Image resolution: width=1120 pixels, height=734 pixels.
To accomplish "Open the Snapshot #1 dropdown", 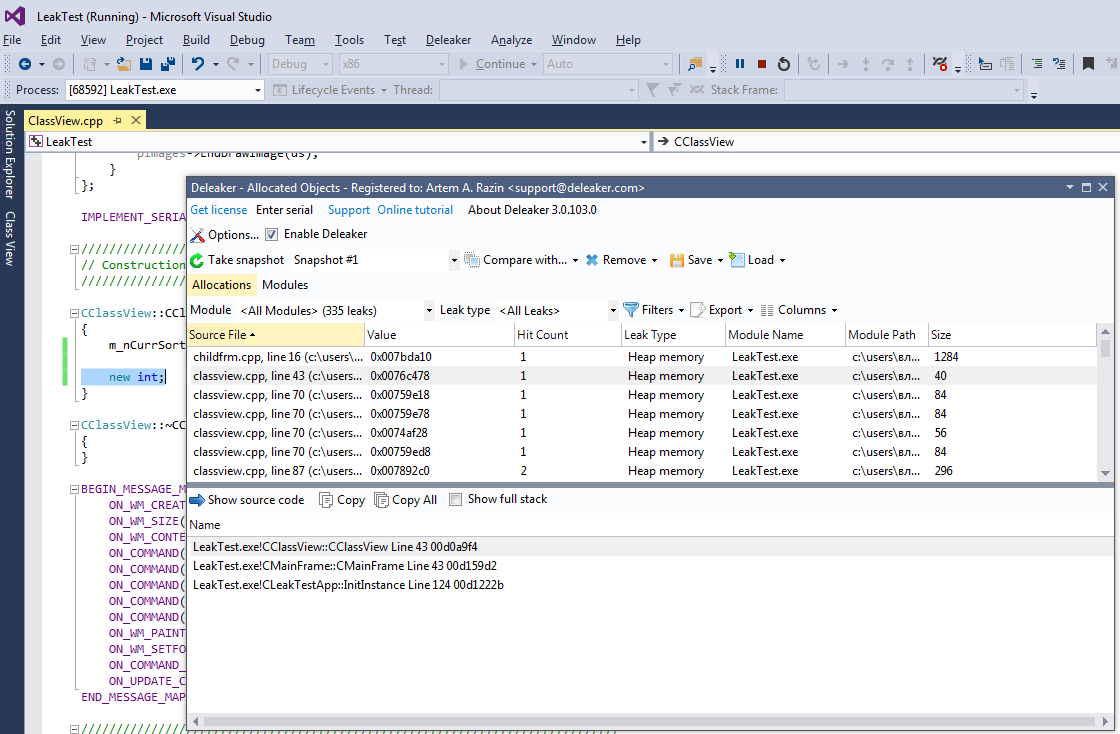I will click(454, 259).
